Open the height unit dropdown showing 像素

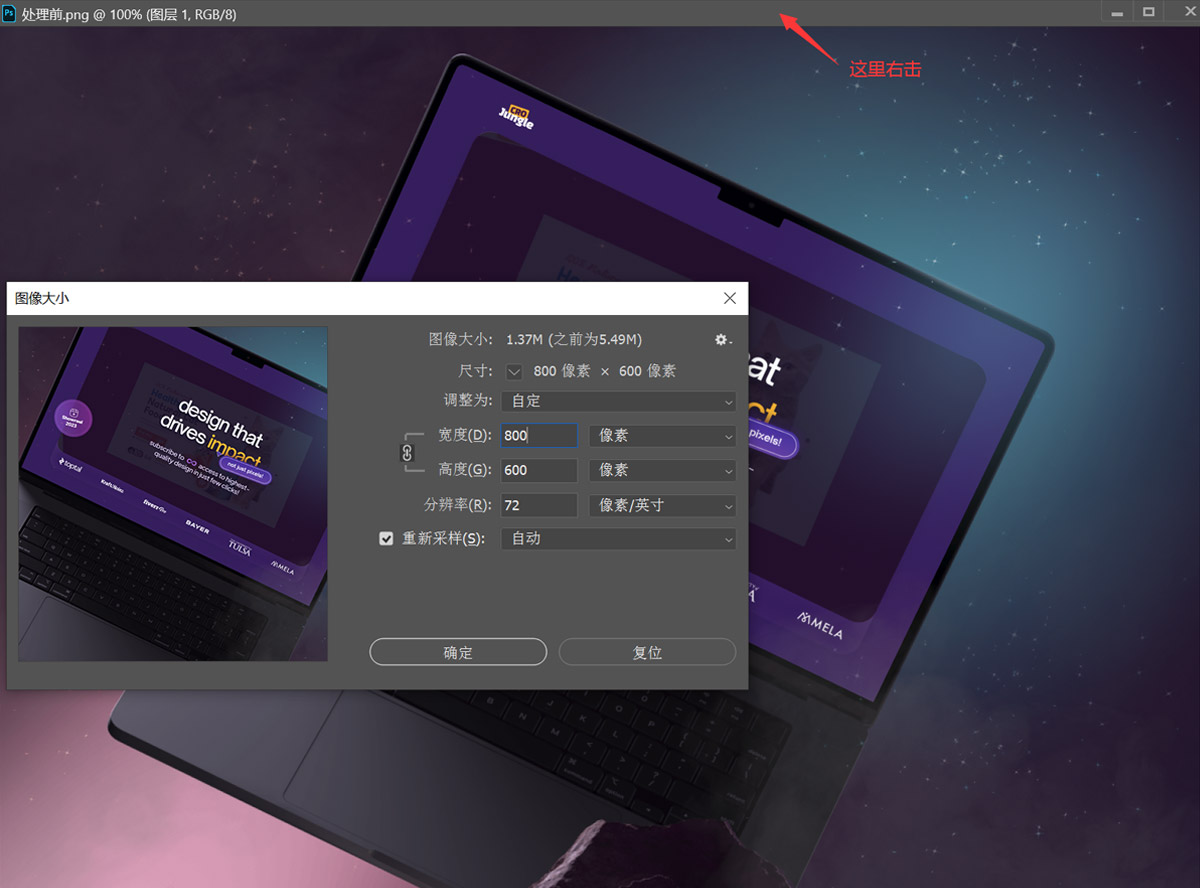click(x=662, y=470)
